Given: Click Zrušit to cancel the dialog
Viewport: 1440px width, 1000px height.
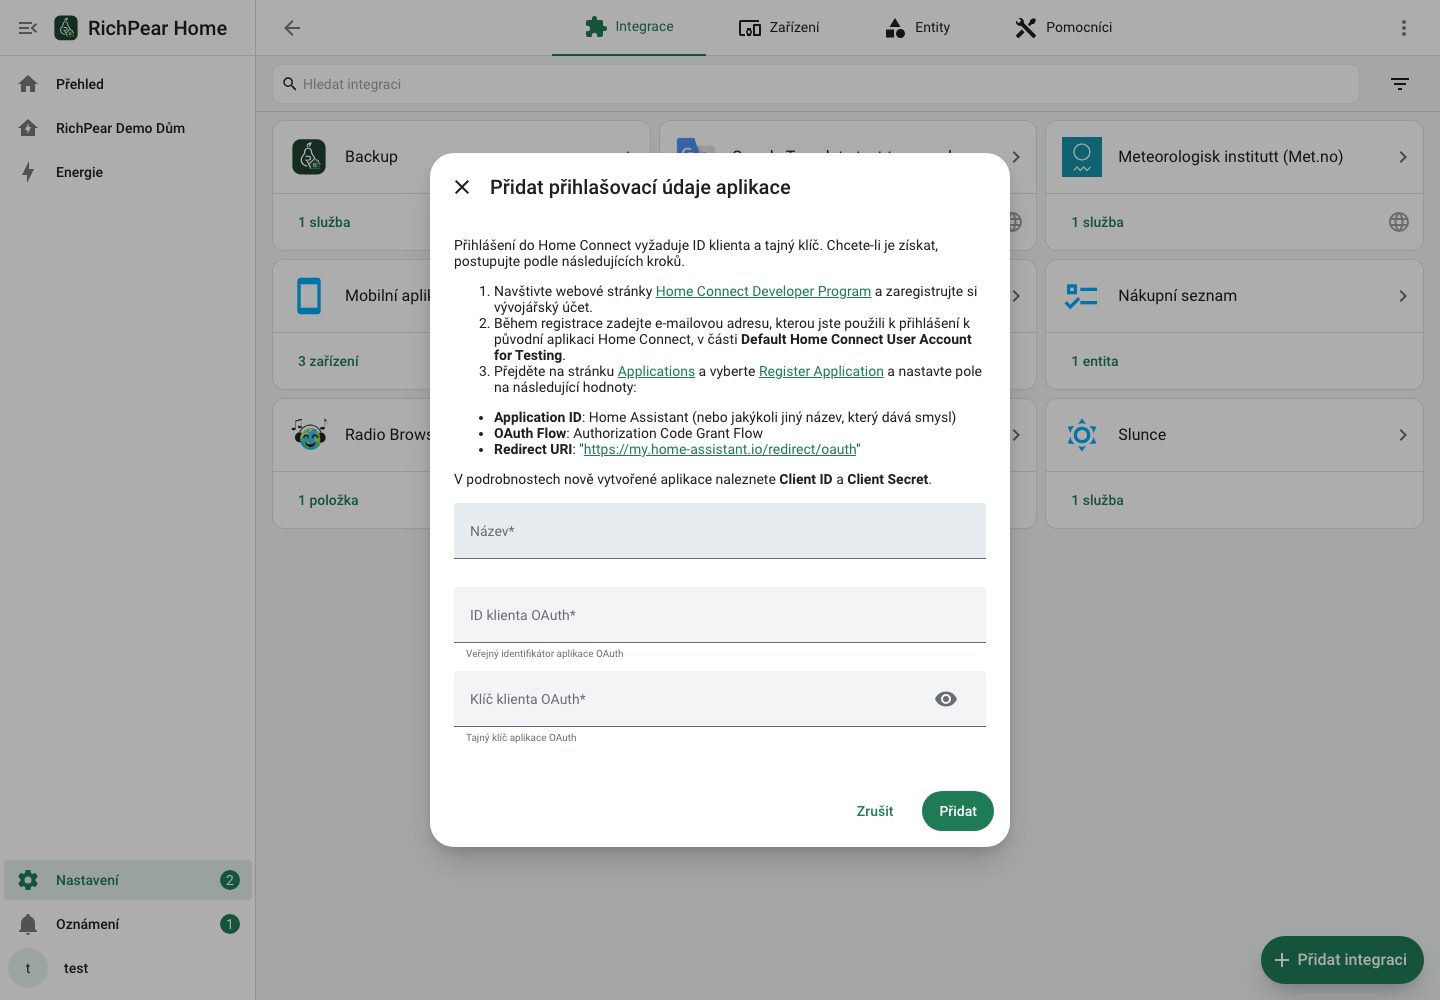Looking at the screenshot, I should coord(875,811).
